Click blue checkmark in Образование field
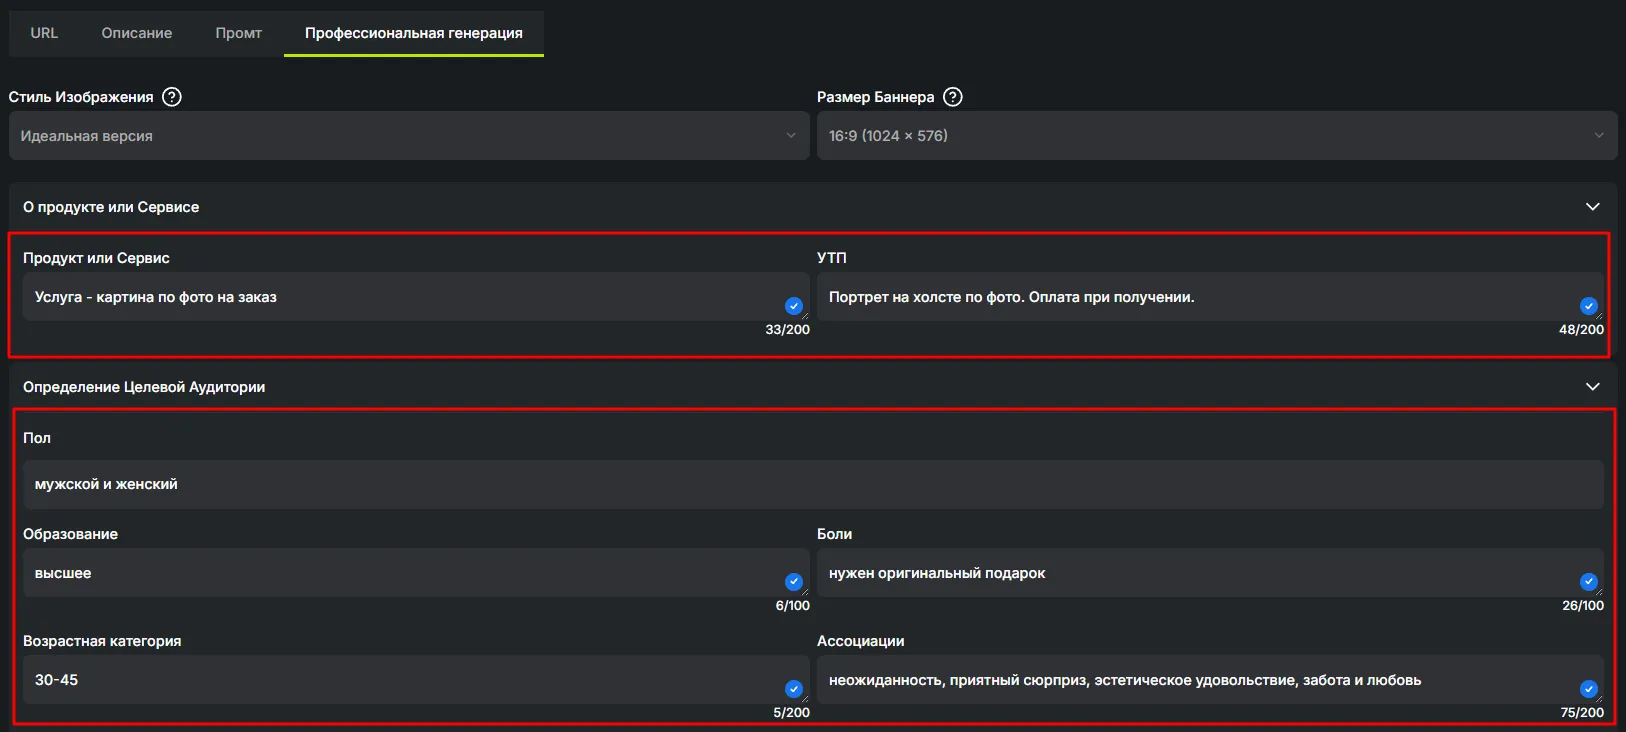The width and height of the screenshot is (1626, 732). pos(794,582)
